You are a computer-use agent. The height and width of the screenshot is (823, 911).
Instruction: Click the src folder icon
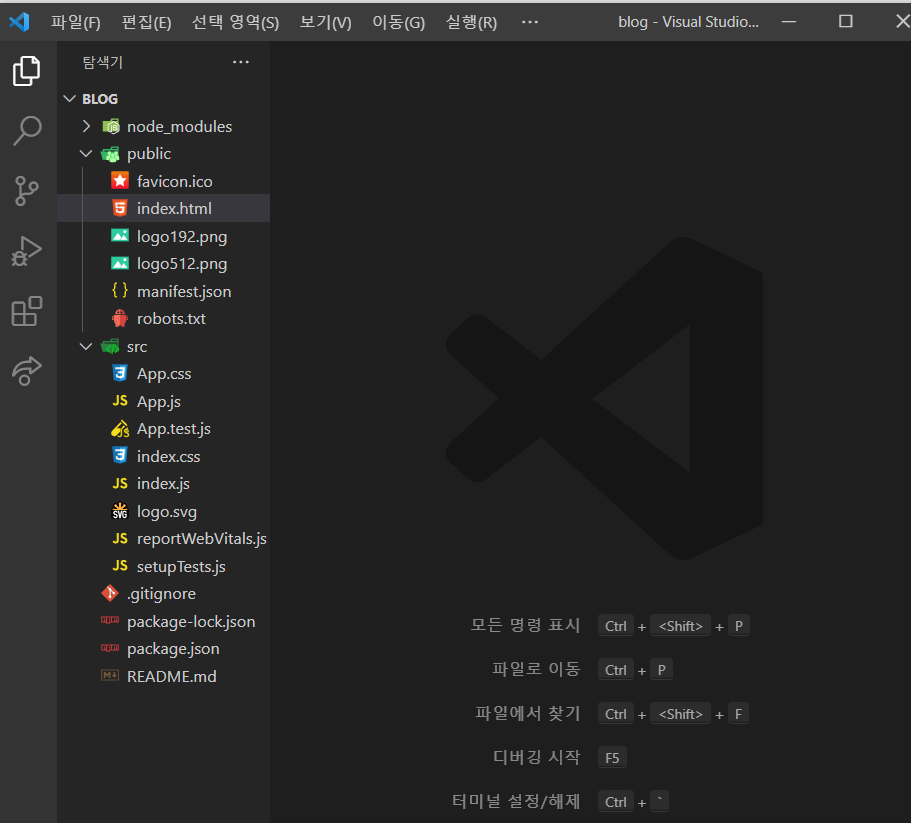(x=110, y=347)
